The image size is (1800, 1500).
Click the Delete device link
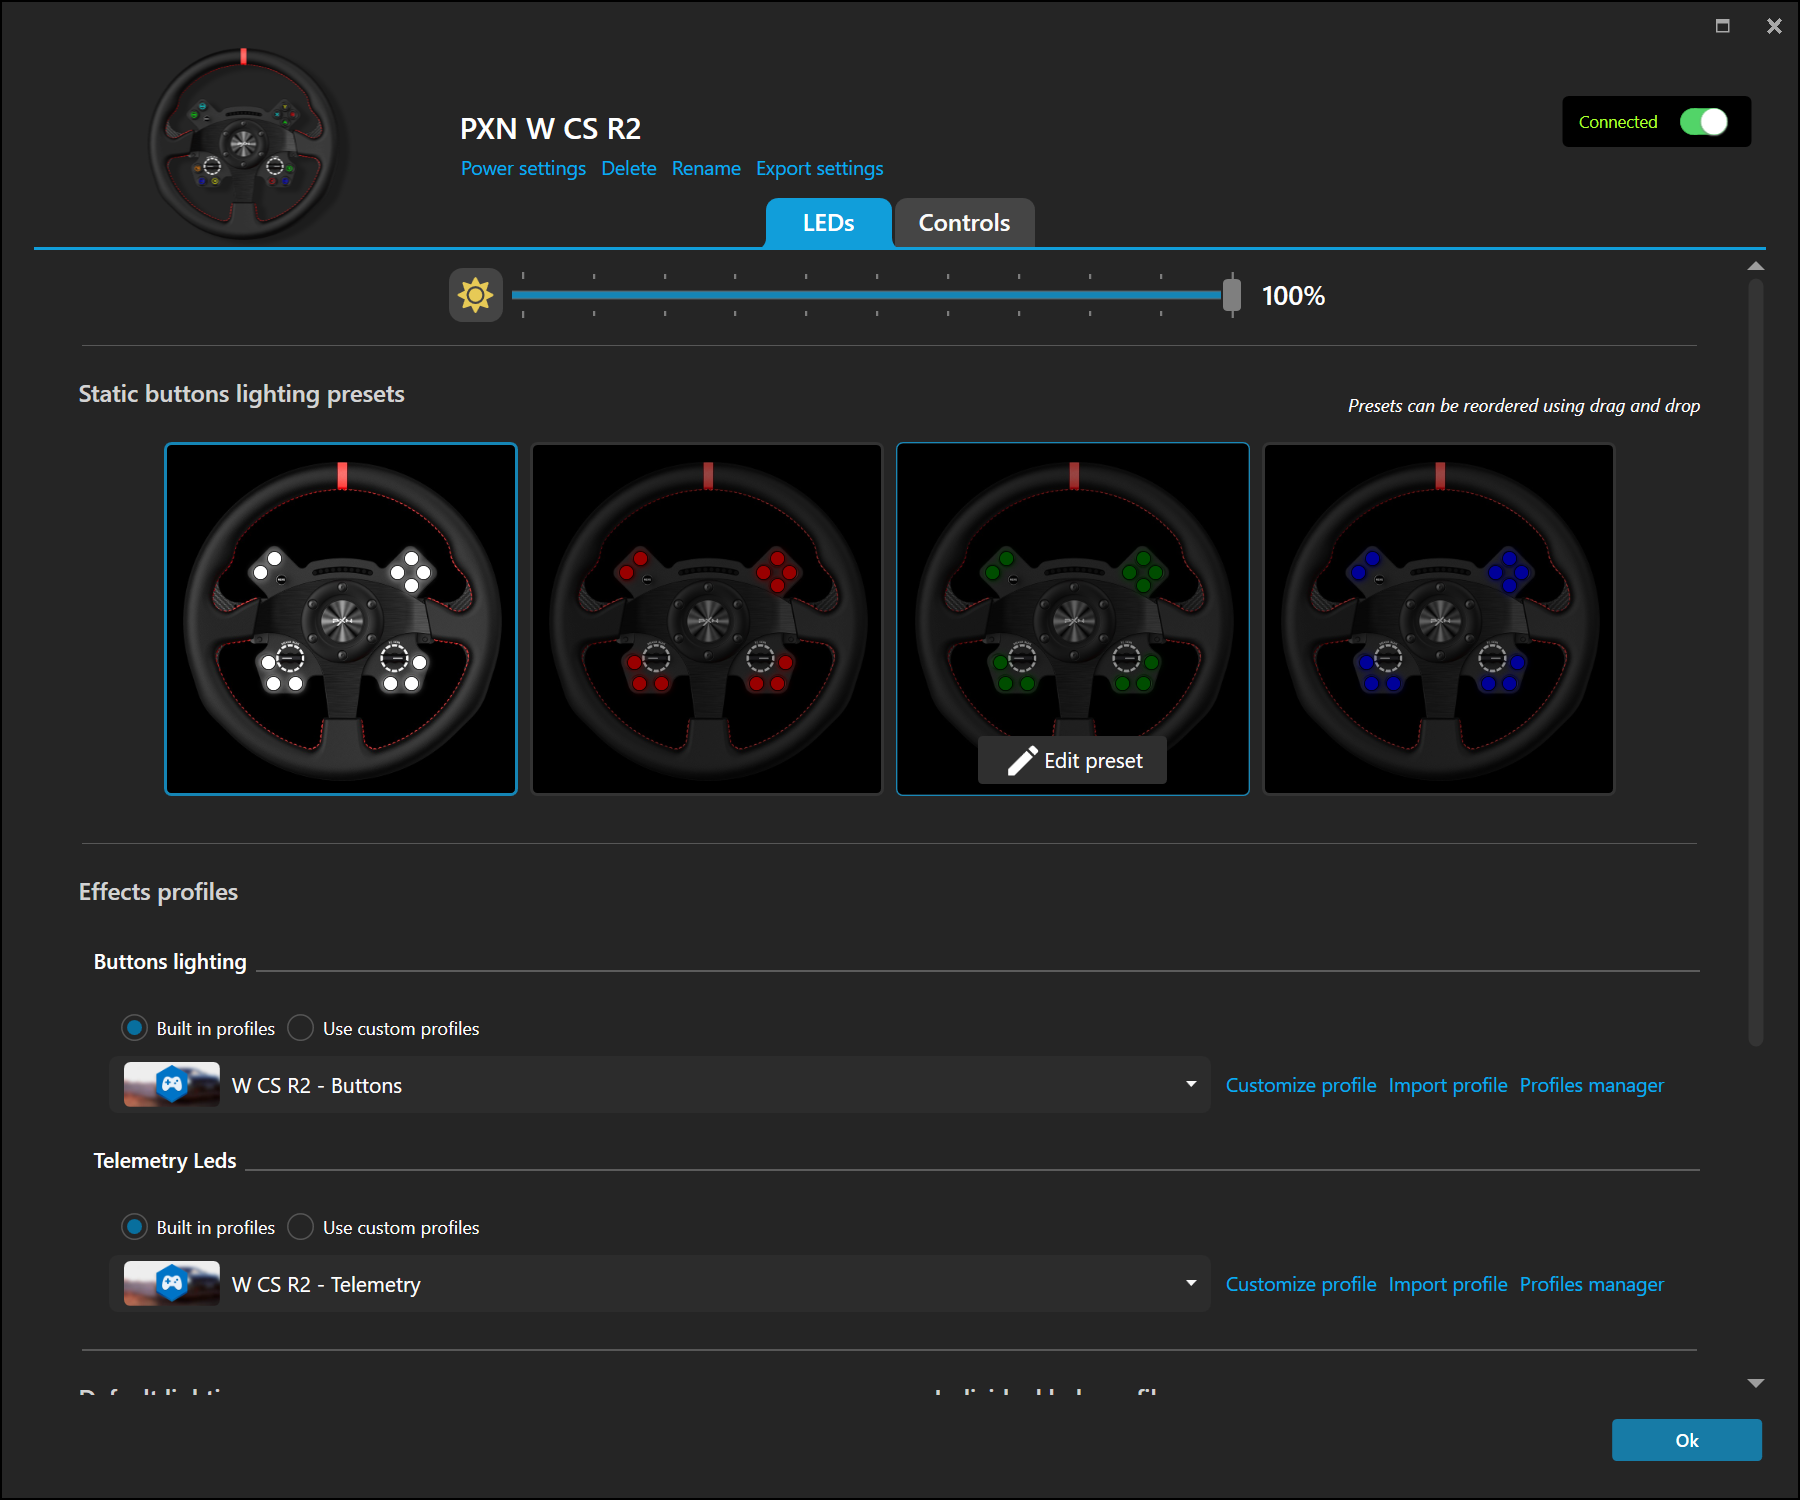pyautogui.click(x=629, y=169)
